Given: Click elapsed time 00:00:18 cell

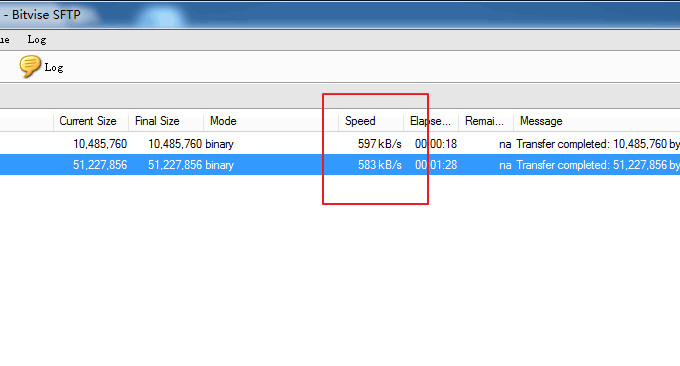Looking at the screenshot, I should 436,144.
